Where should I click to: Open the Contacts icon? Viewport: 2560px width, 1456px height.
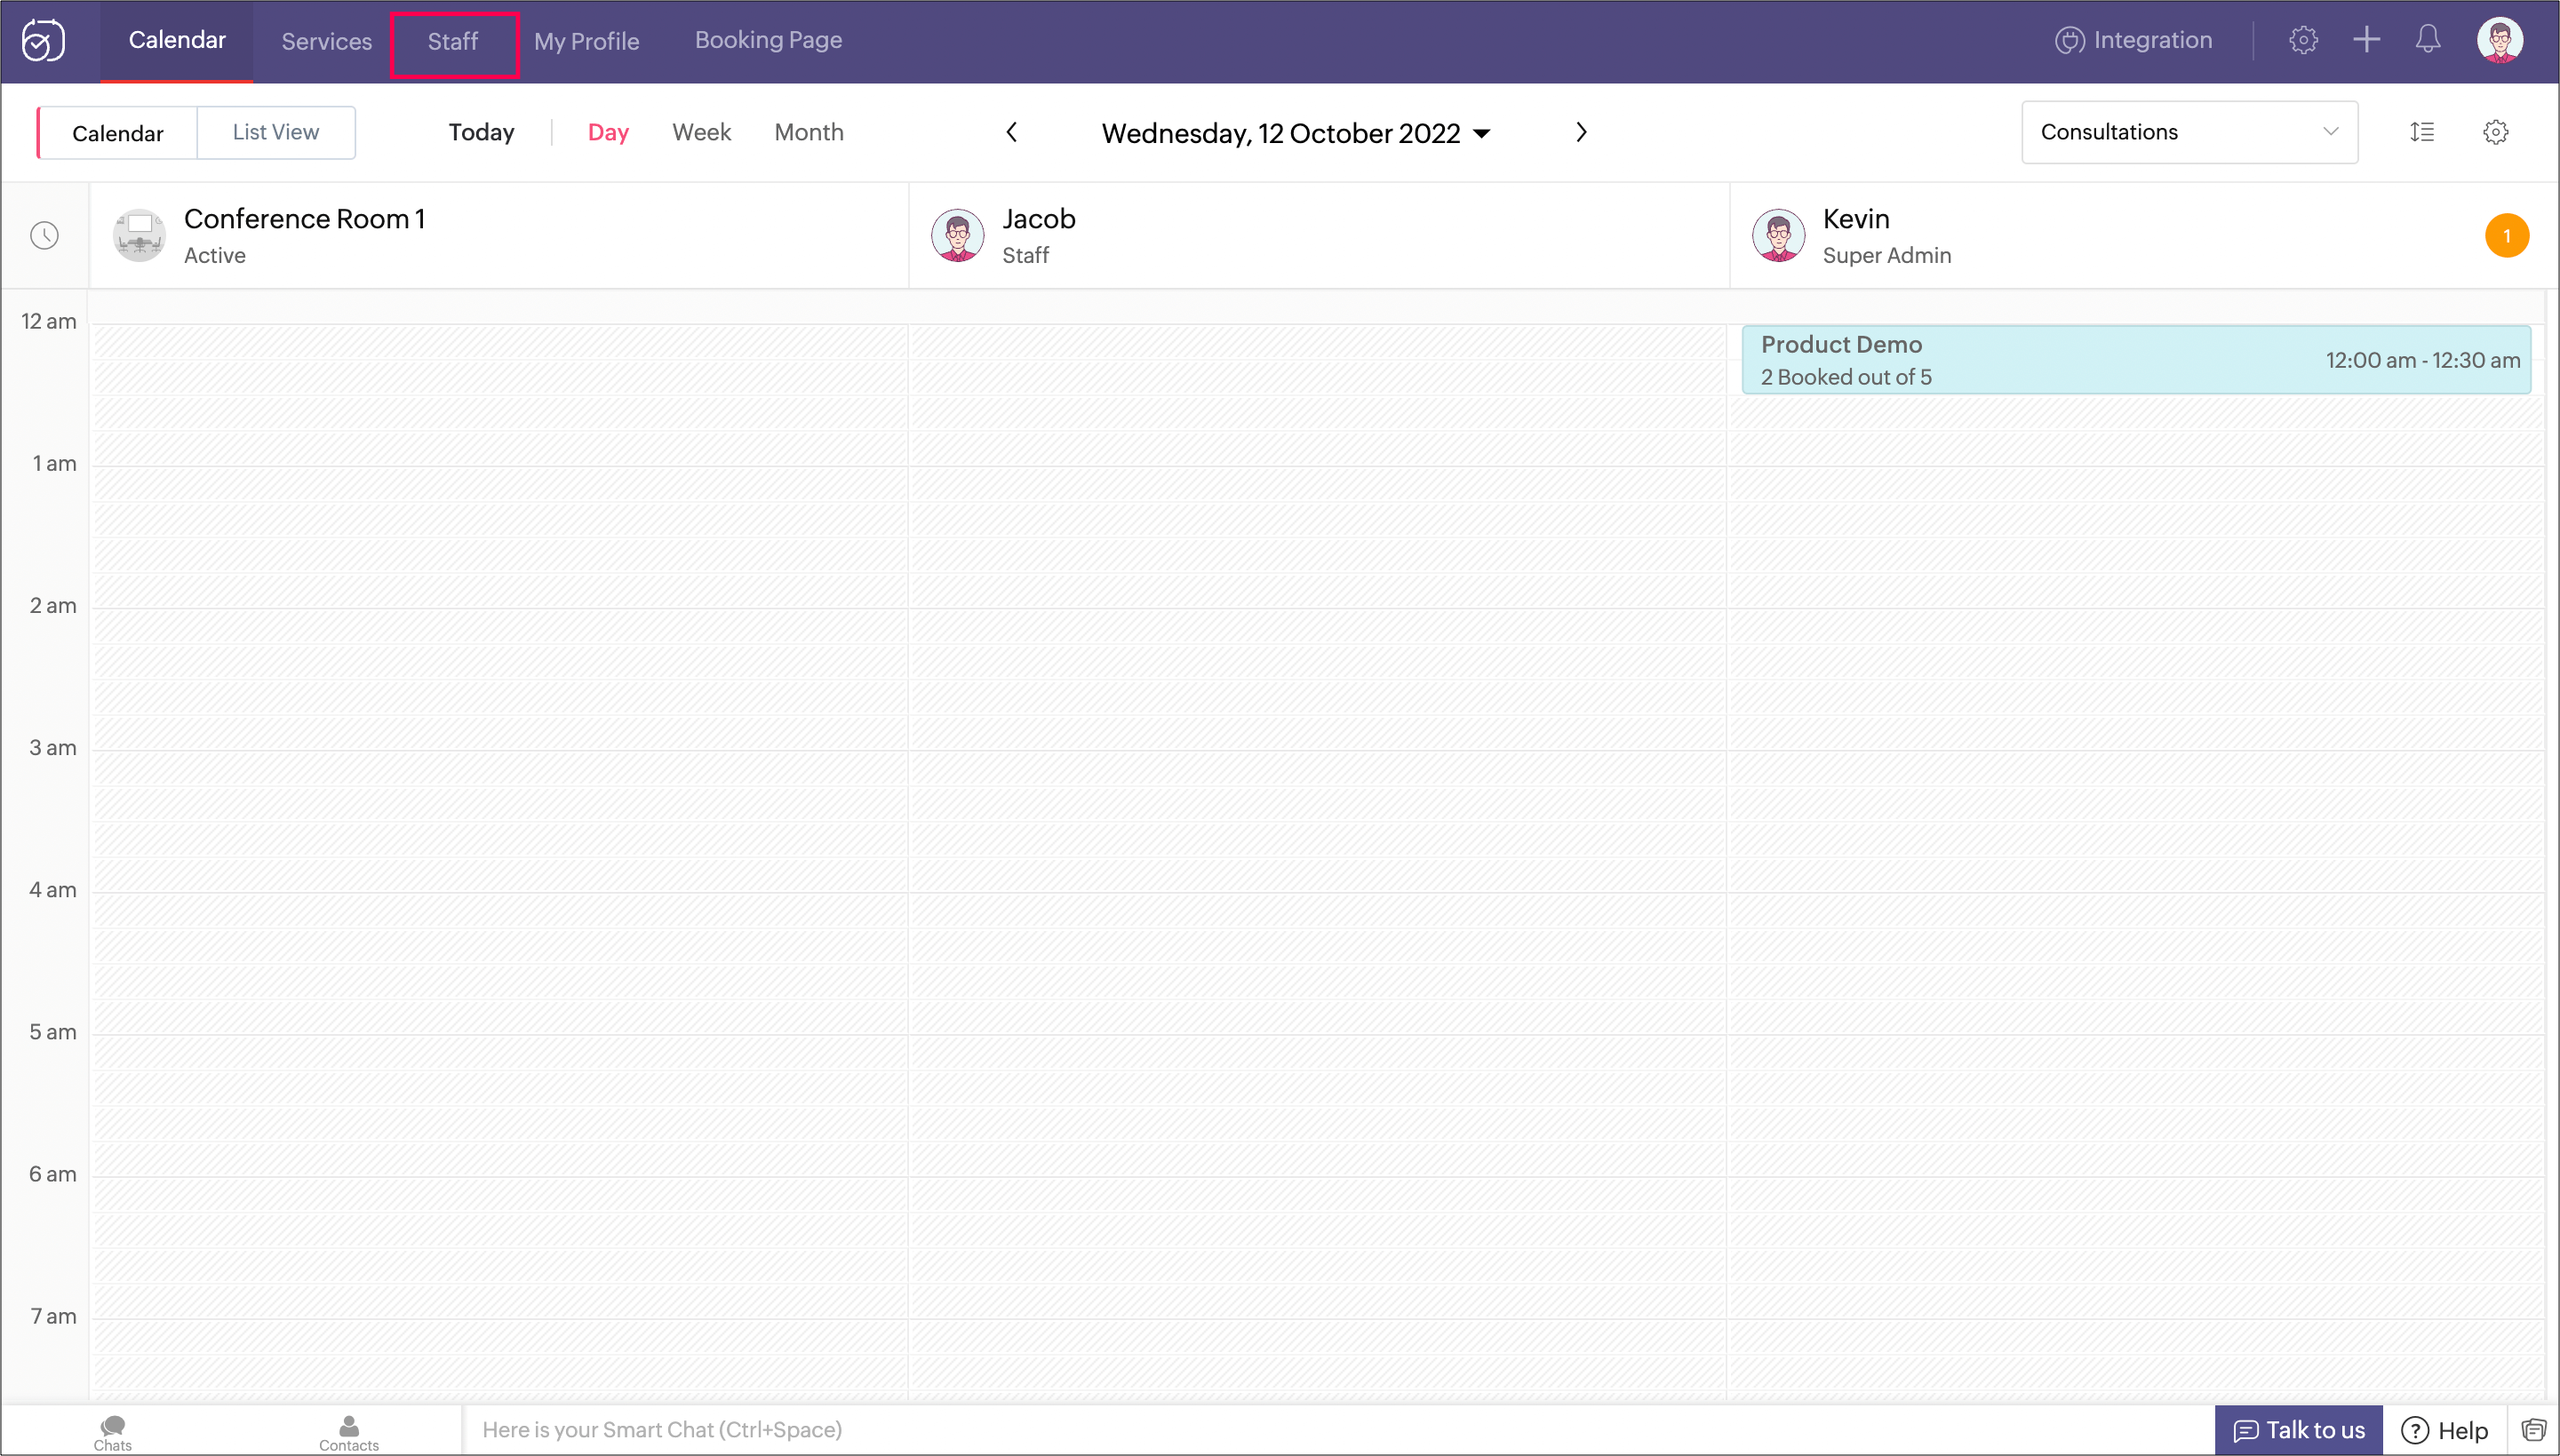(348, 1430)
